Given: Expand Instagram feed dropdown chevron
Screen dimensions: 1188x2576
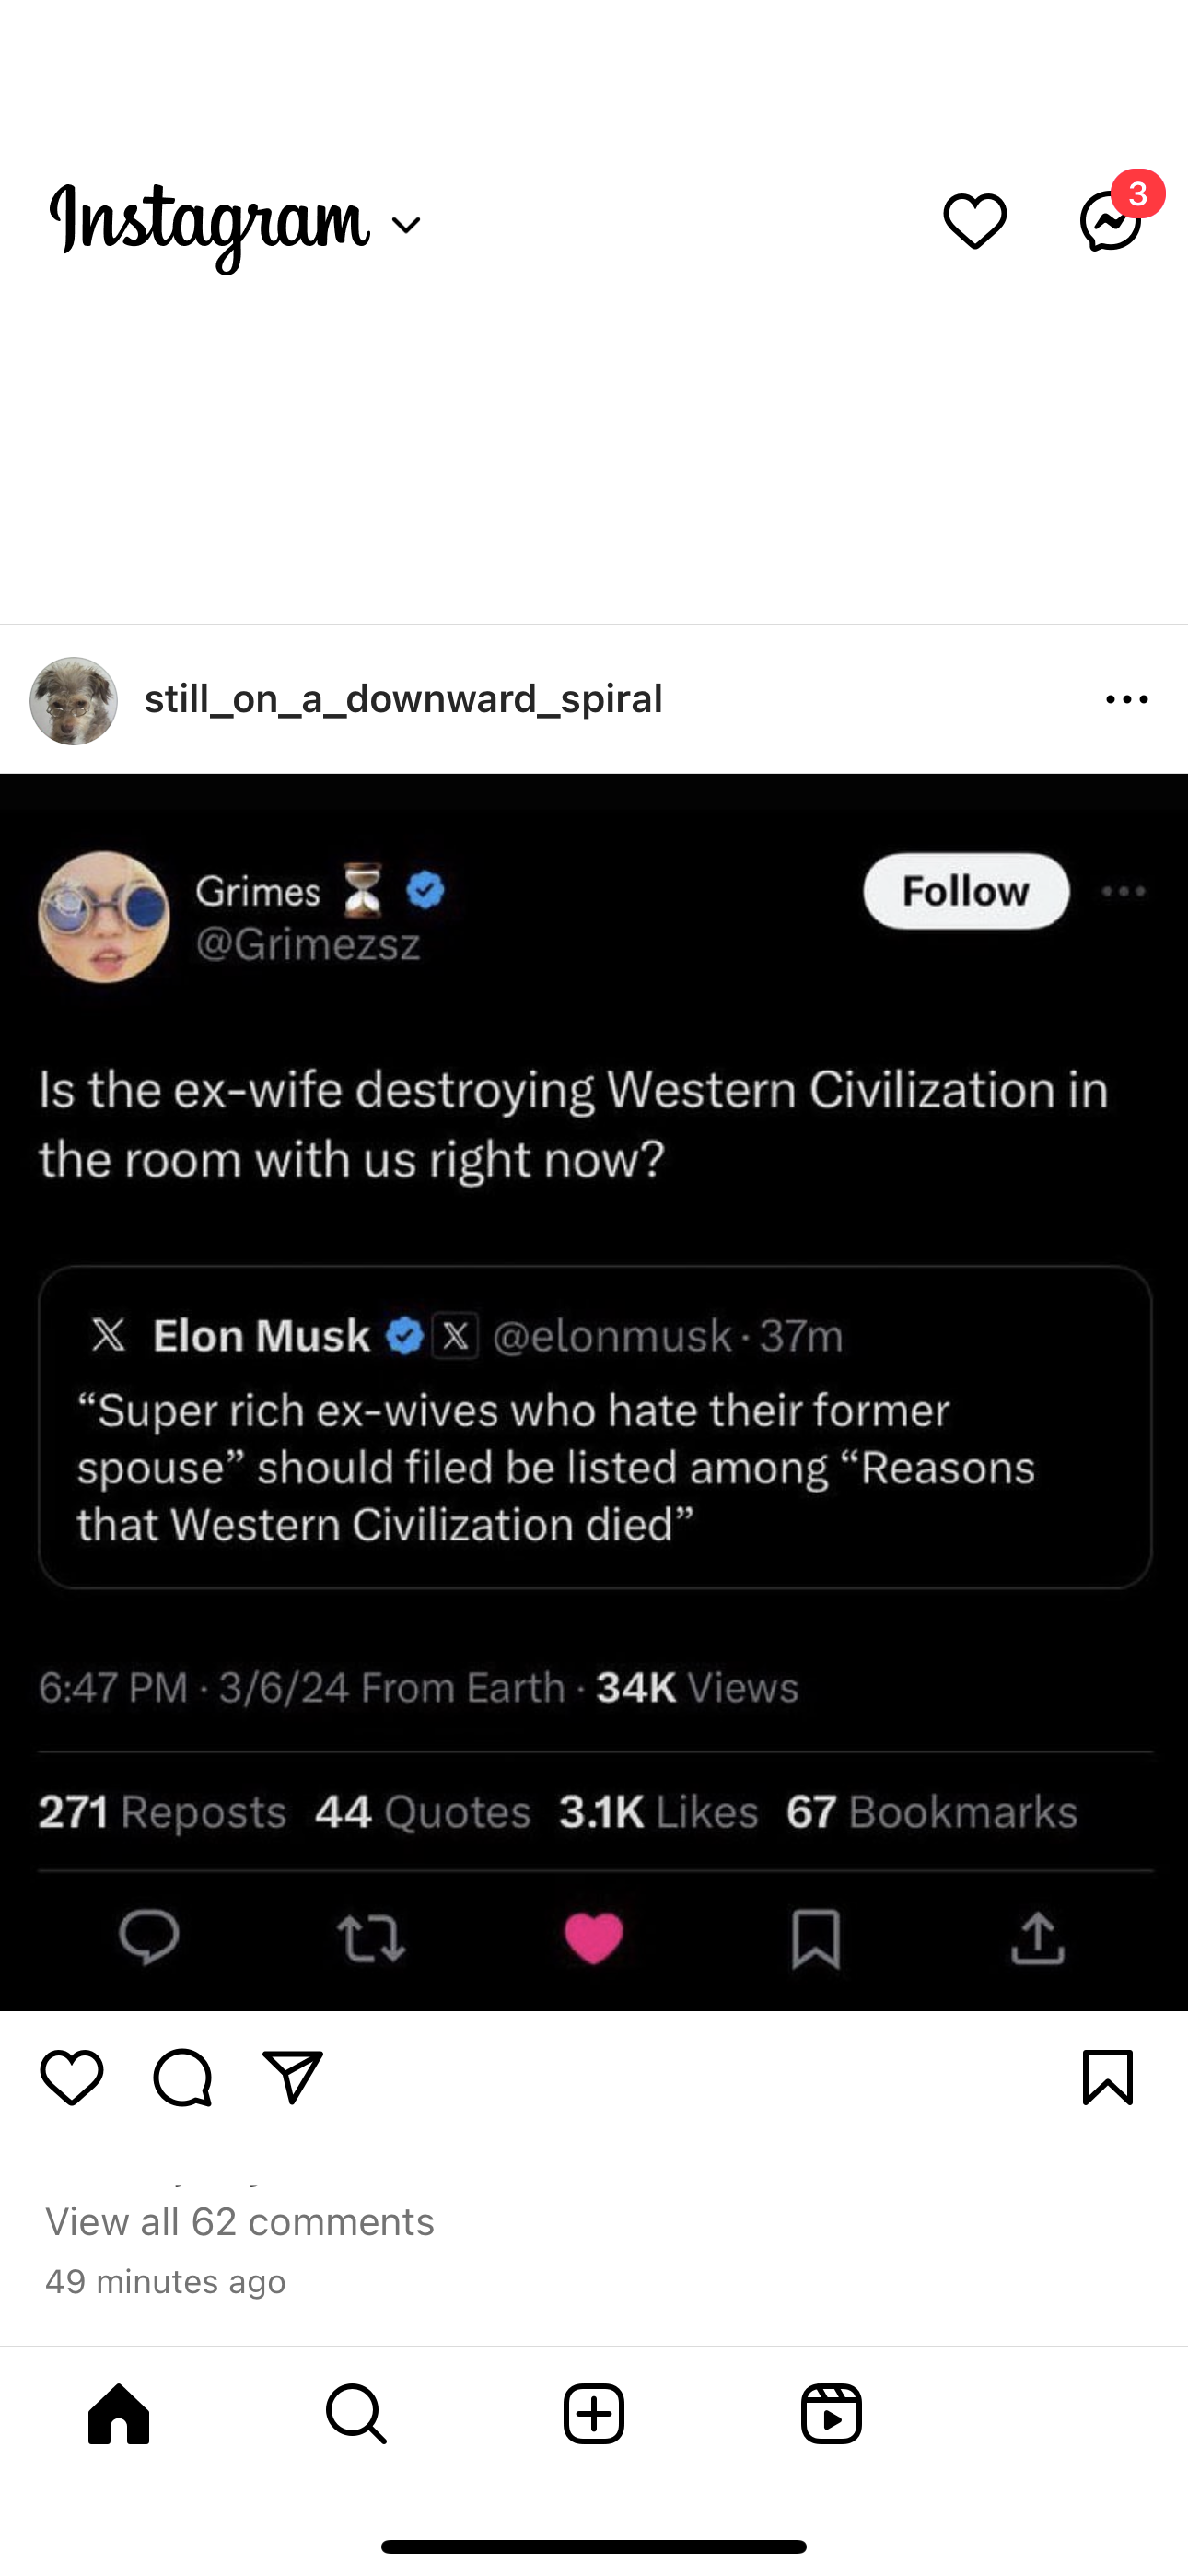Looking at the screenshot, I should tap(406, 225).
